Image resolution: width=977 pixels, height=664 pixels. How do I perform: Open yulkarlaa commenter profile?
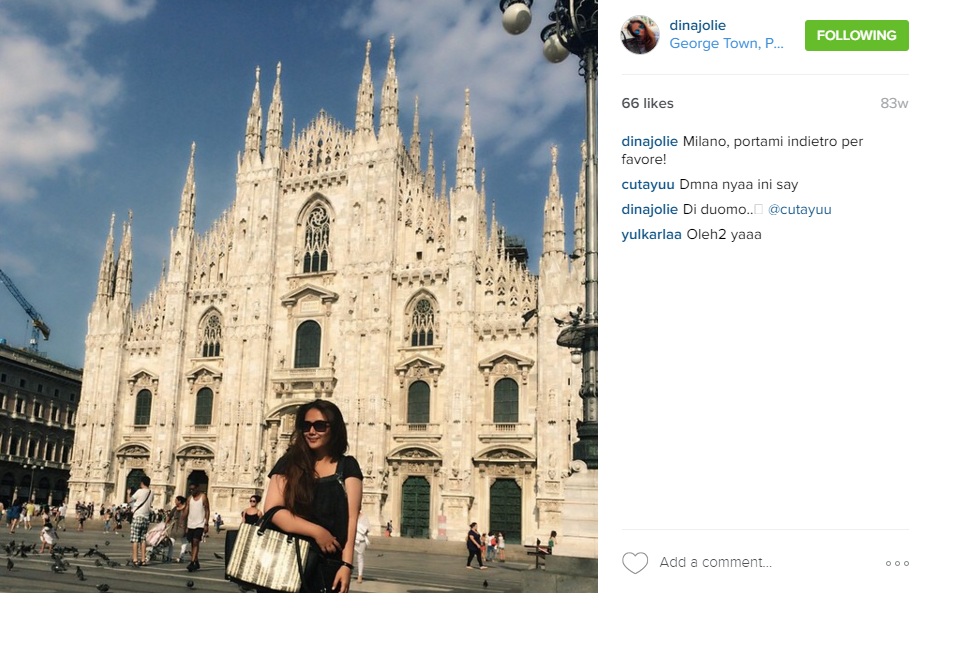651,235
